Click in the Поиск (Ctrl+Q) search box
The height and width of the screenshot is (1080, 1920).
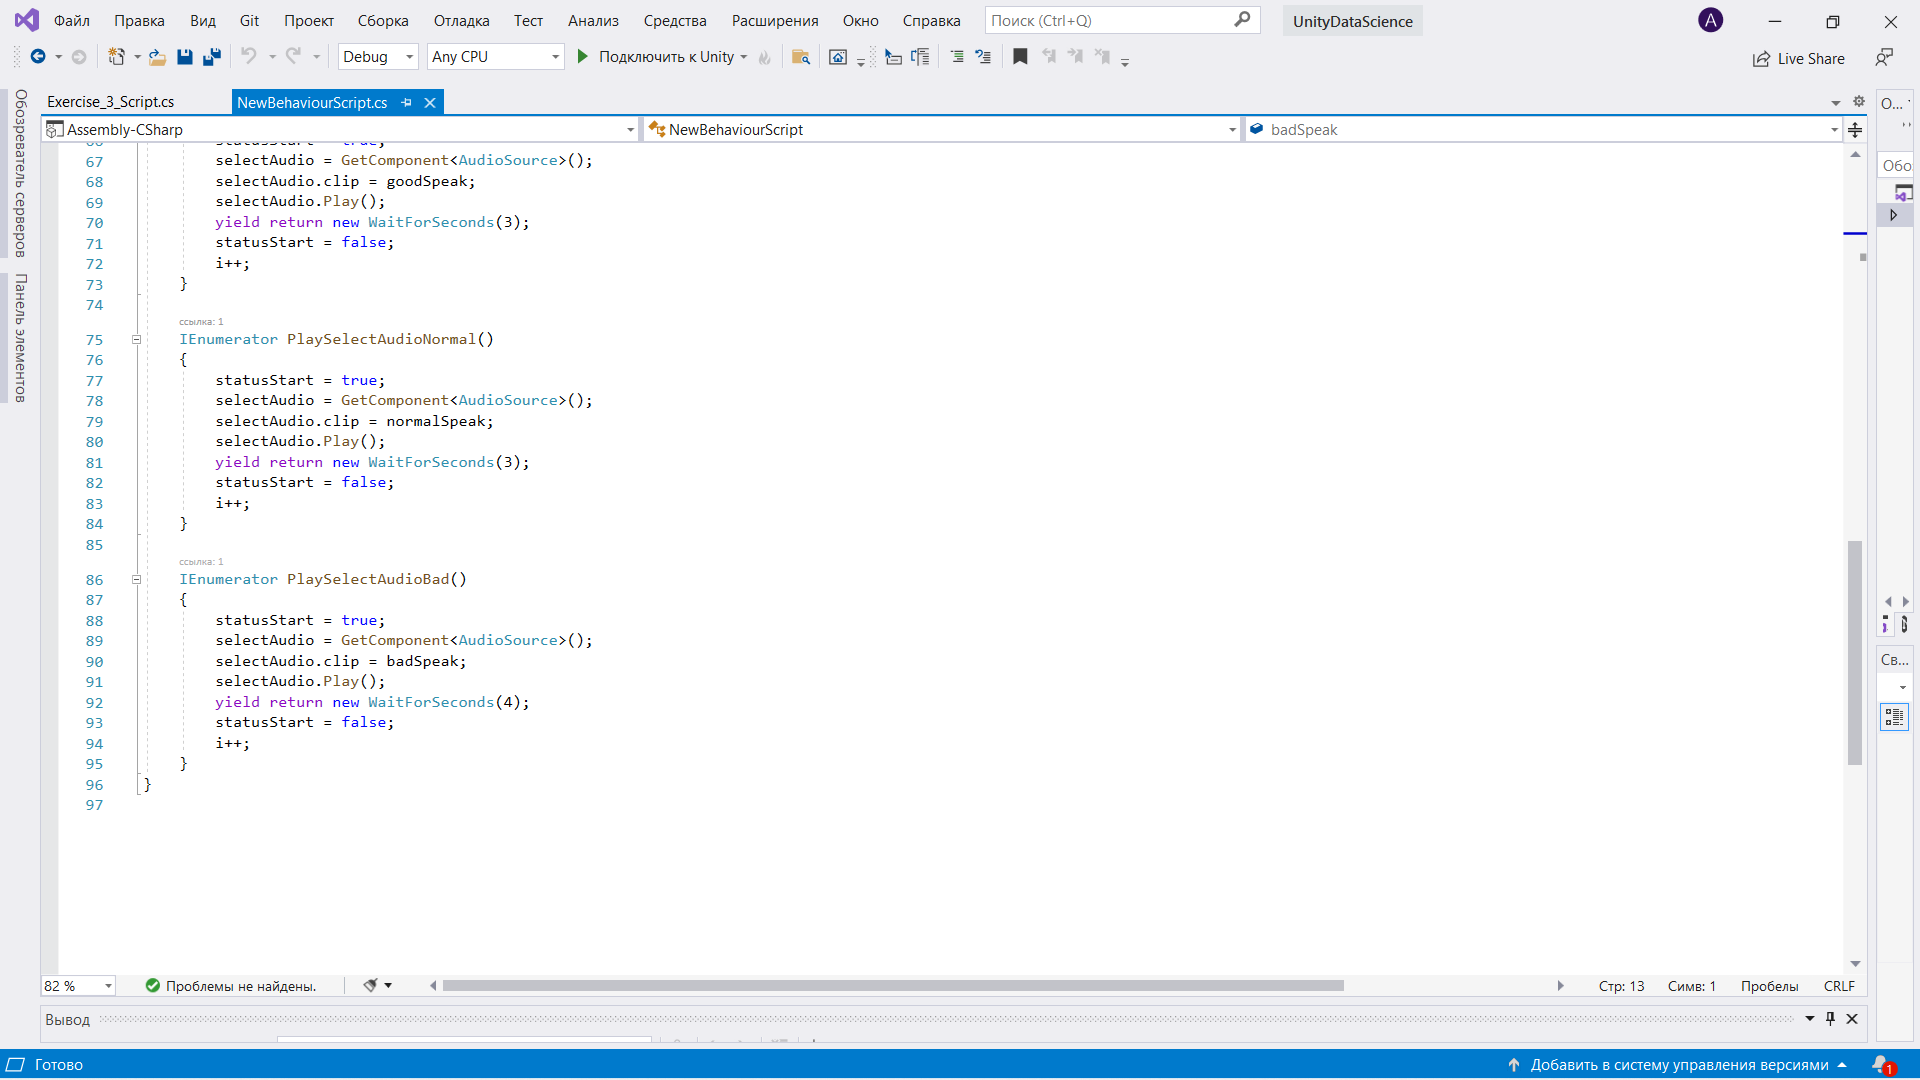point(1121,20)
